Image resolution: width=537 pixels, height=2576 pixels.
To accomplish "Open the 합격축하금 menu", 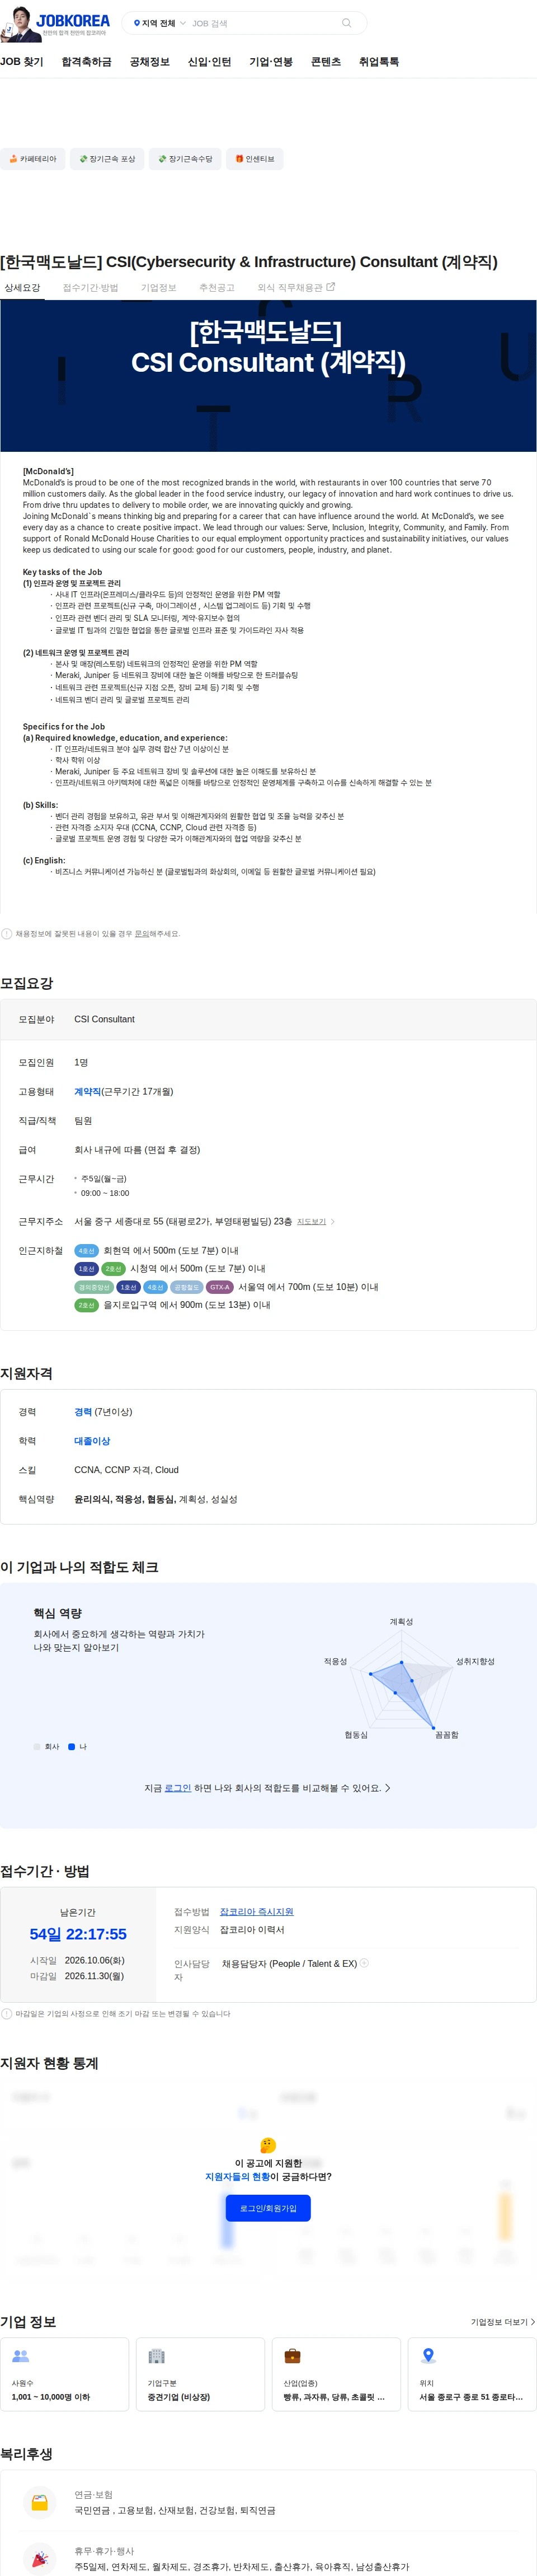I will pyautogui.click(x=87, y=62).
